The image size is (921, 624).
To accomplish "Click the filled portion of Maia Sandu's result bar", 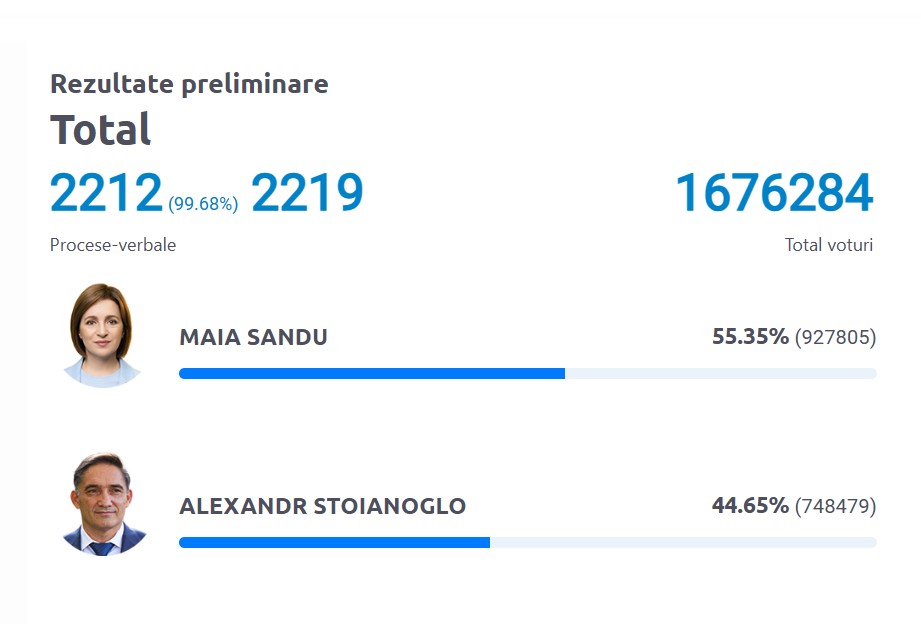I will click(371, 374).
